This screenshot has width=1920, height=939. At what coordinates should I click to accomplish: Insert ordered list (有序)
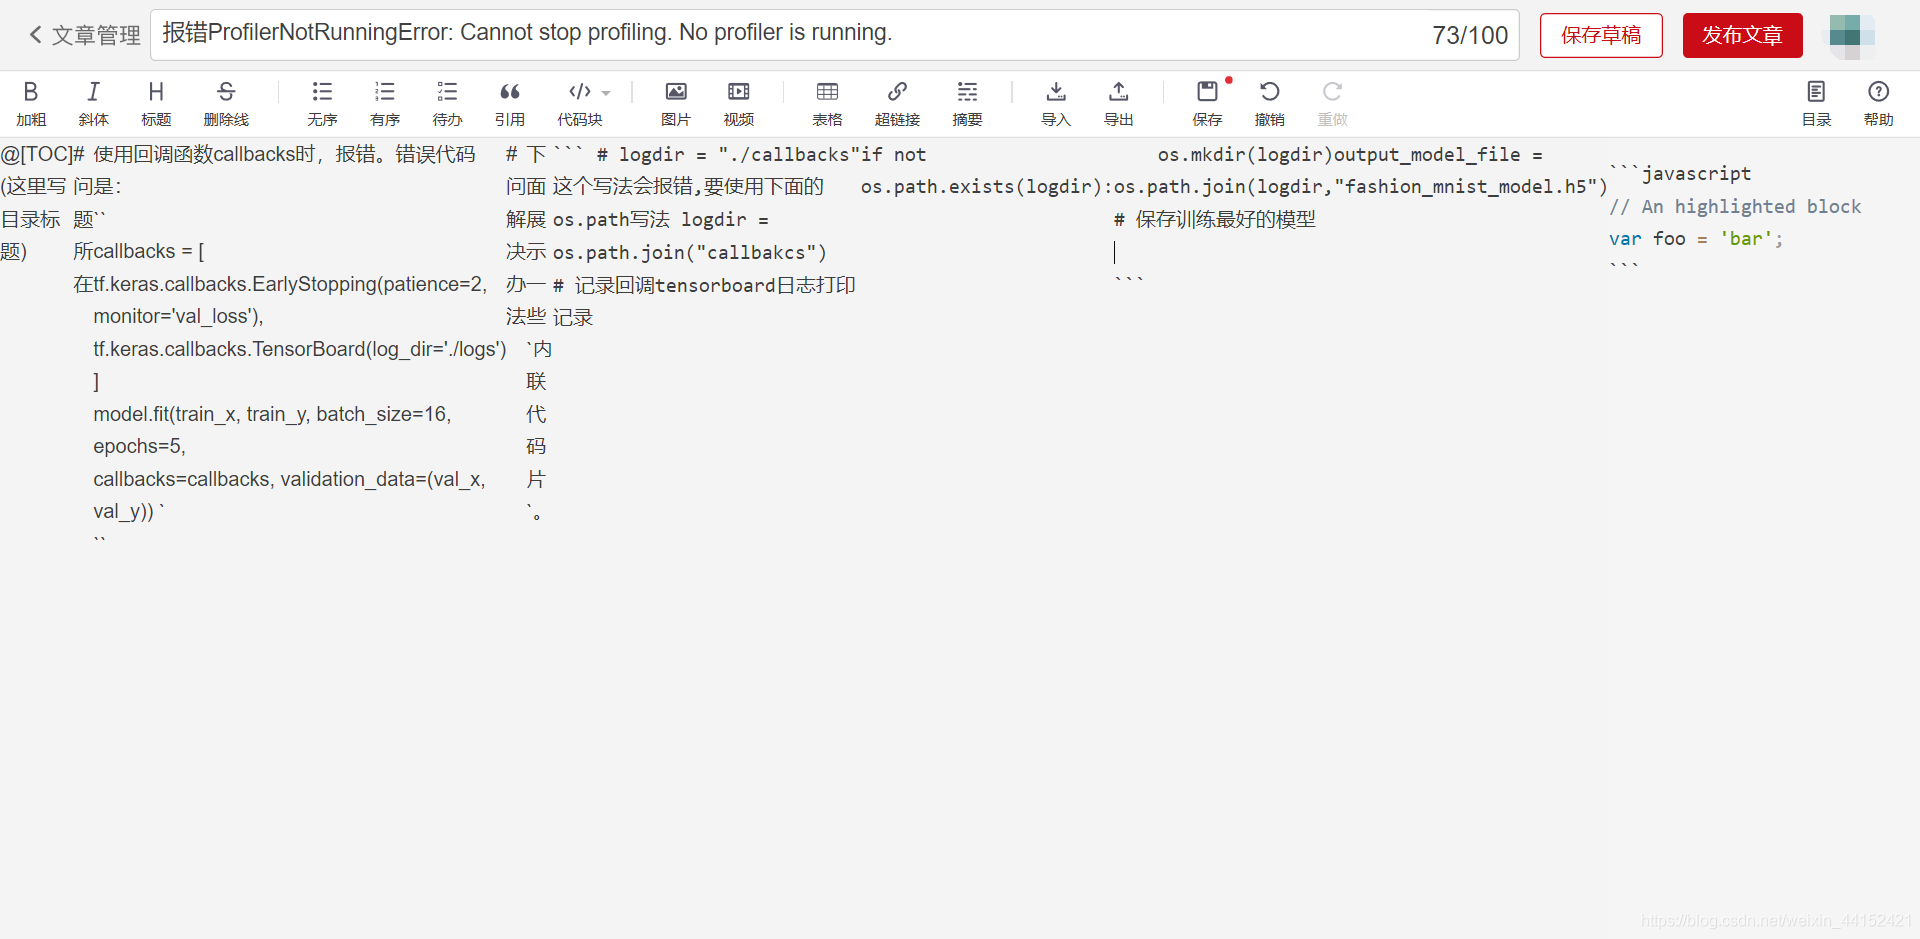(x=385, y=104)
